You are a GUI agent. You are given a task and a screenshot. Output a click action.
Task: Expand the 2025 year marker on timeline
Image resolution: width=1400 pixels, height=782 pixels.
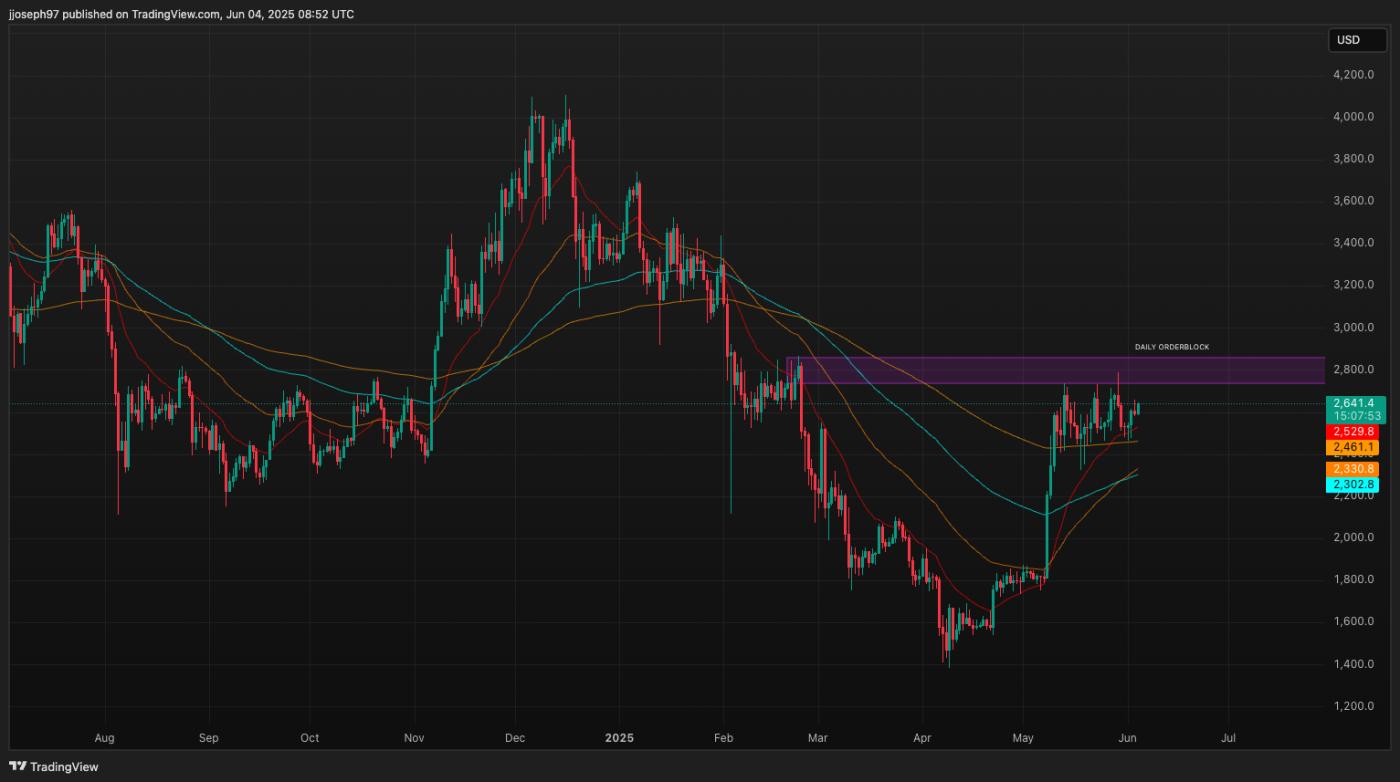click(x=617, y=738)
